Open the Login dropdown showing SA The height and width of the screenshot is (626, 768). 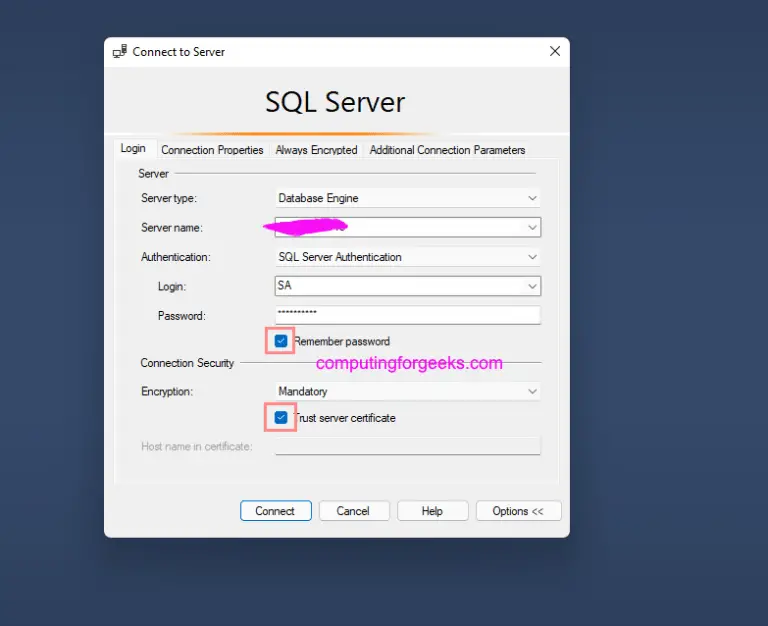point(532,286)
